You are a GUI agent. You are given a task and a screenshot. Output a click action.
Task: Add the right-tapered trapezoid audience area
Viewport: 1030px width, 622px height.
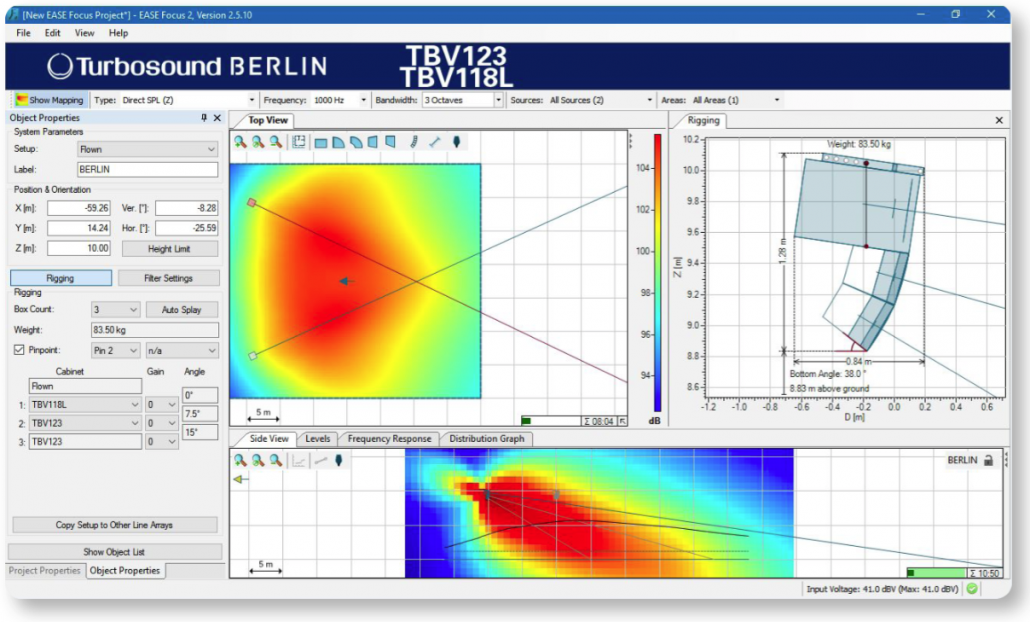390,142
